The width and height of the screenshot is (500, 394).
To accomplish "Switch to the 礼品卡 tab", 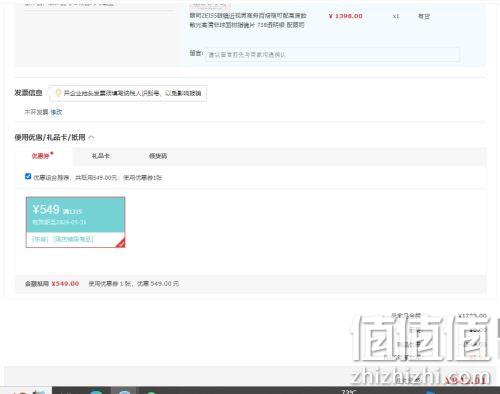I will [x=101, y=156].
